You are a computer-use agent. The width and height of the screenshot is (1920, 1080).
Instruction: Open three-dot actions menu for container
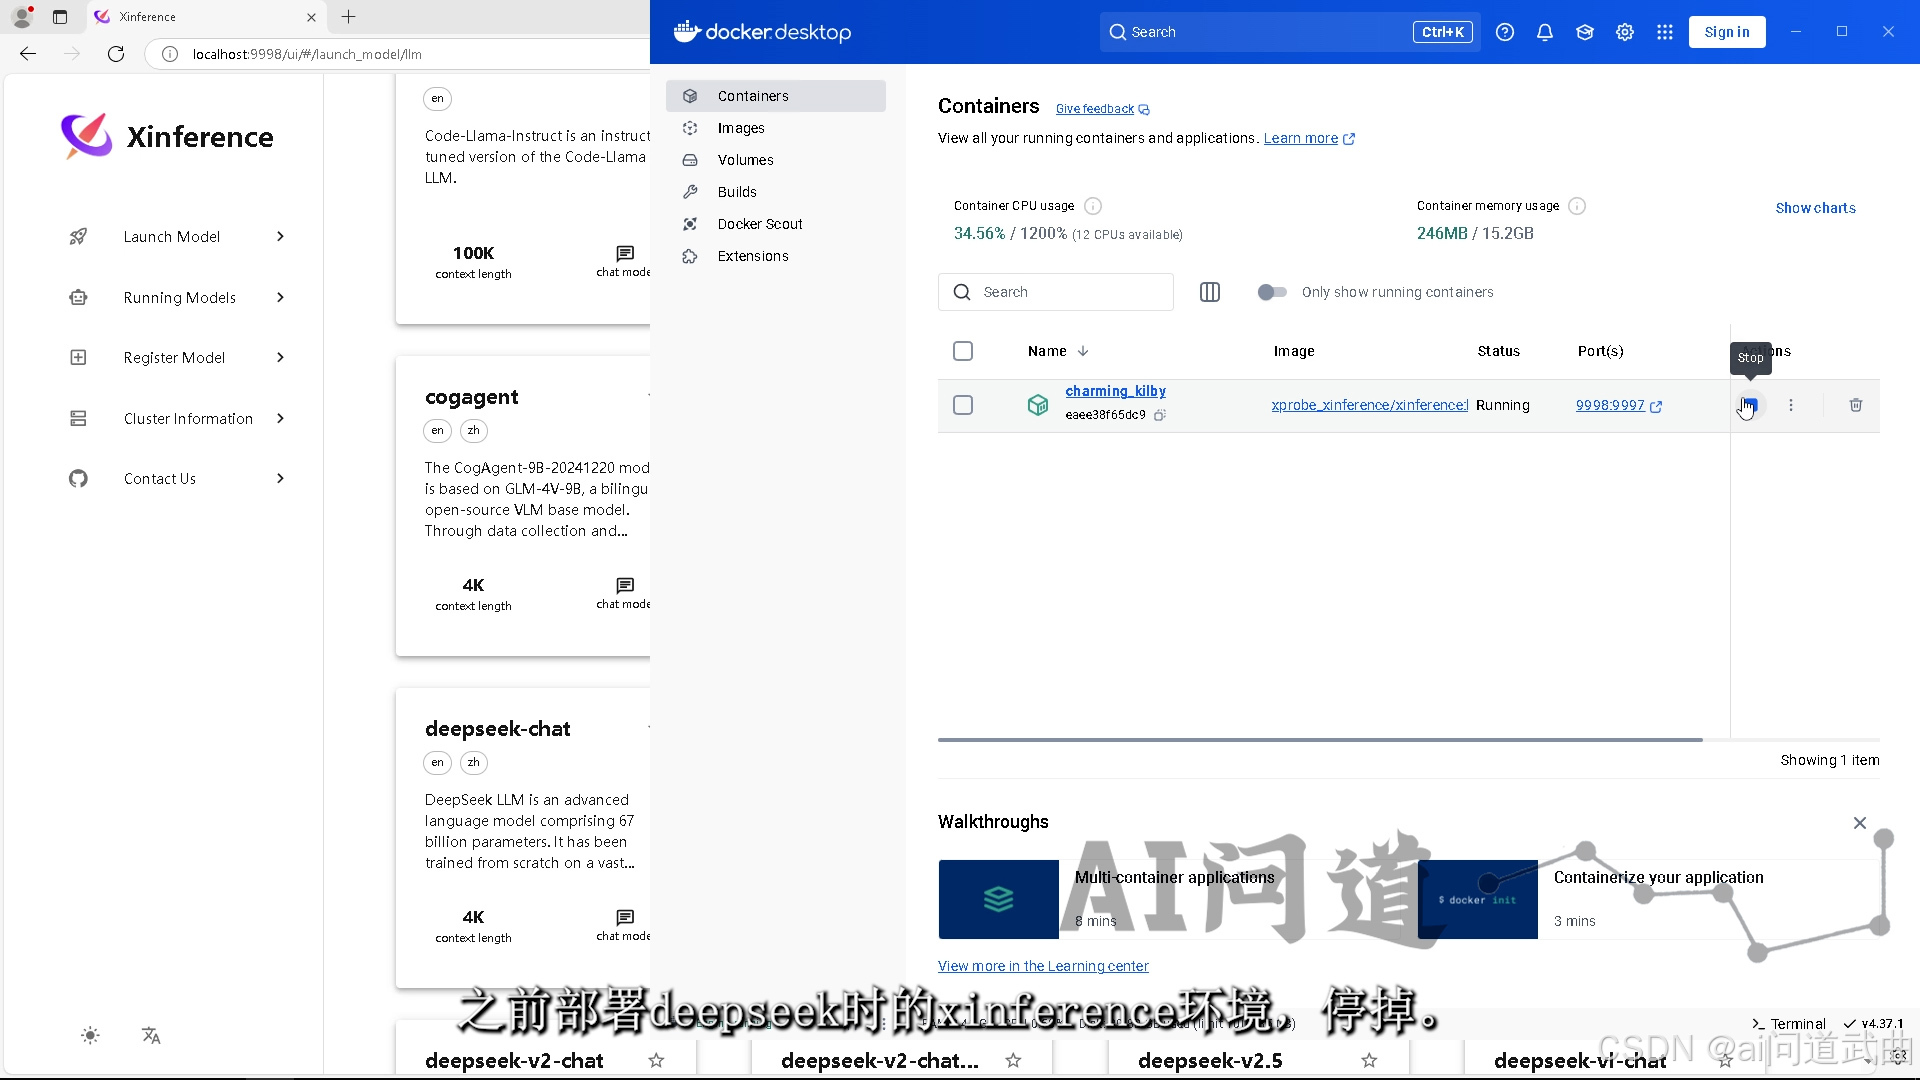[x=1791, y=405]
